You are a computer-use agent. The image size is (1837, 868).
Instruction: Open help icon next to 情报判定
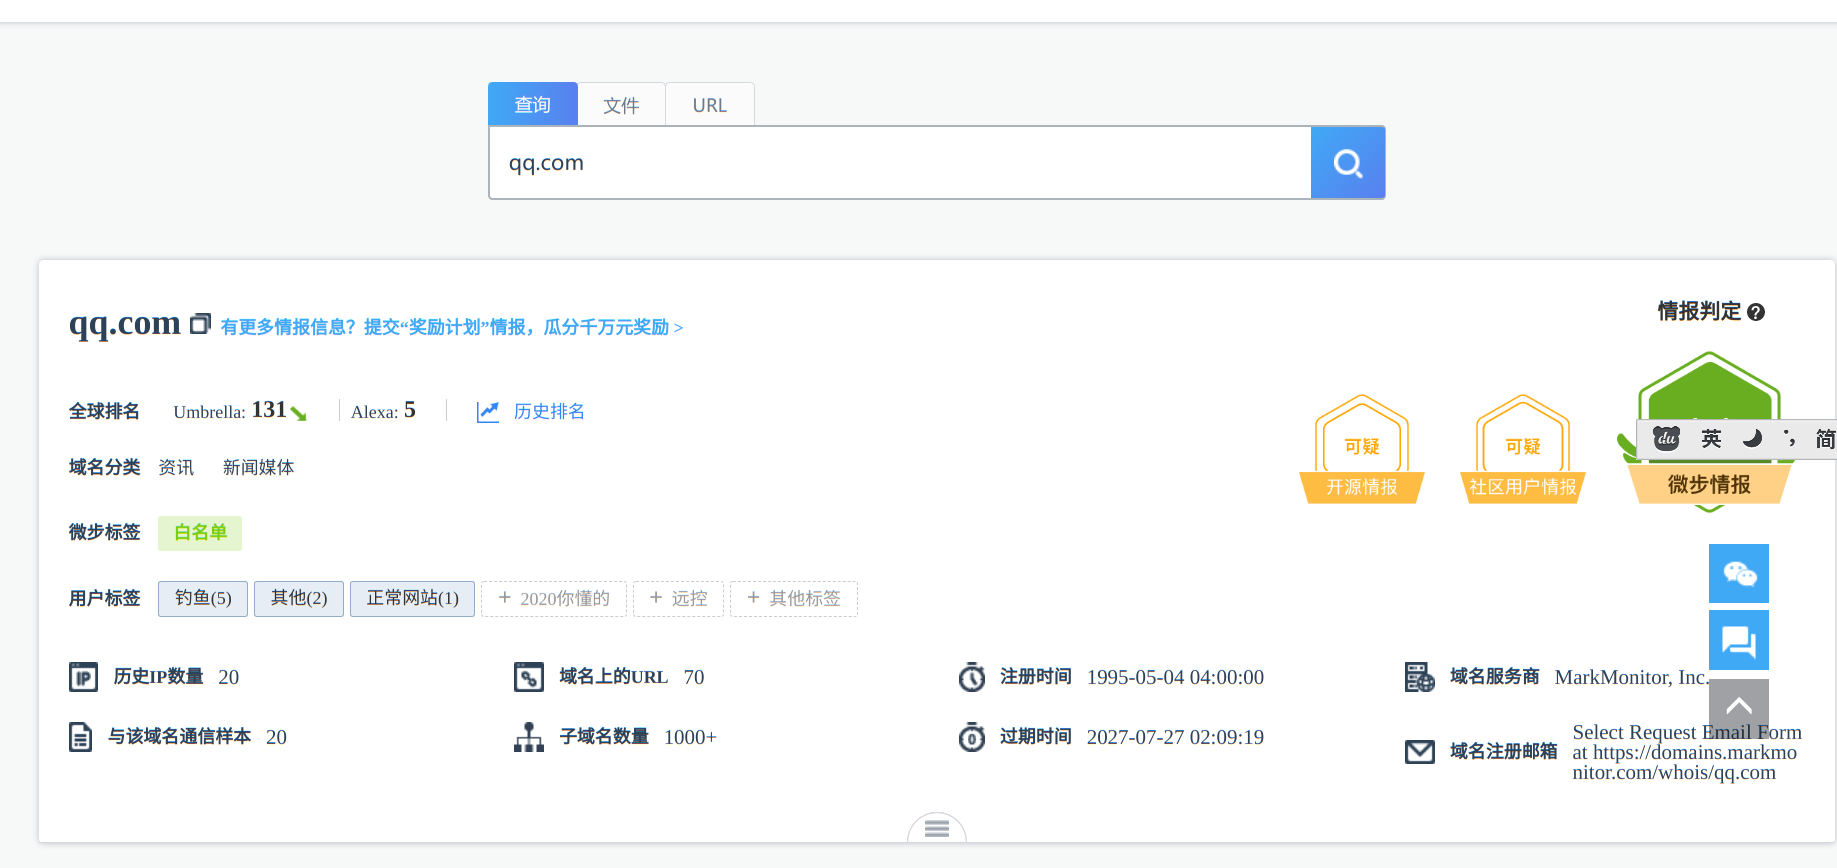click(1756, 312)
